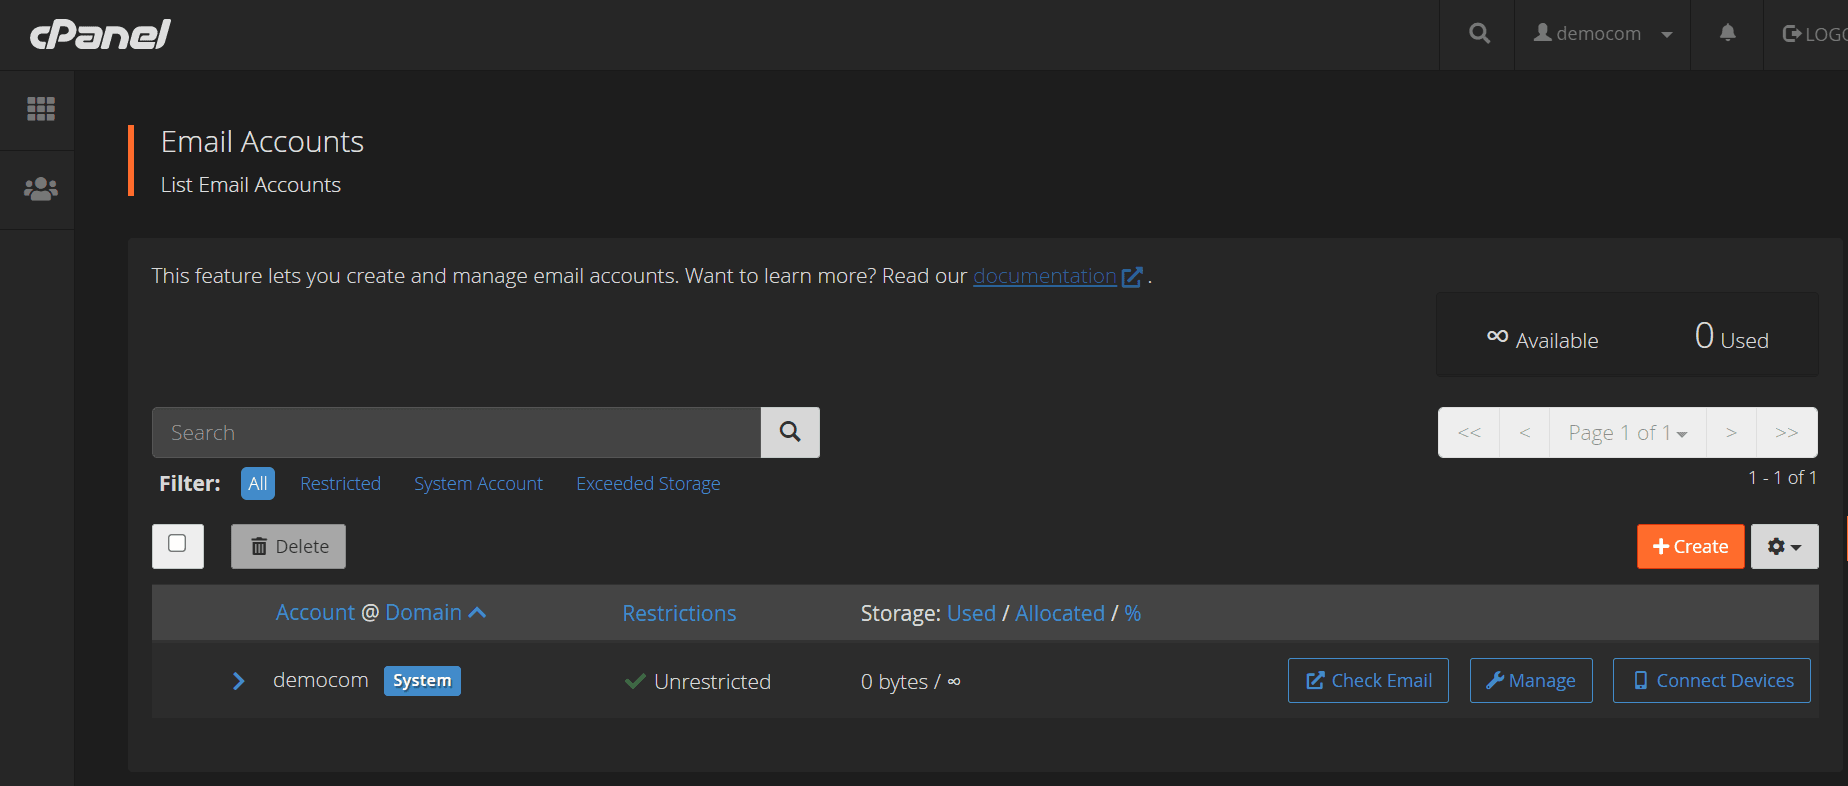1848x786 pixels.
Task: Filter by System Account
Action: [x=478, y=484]
